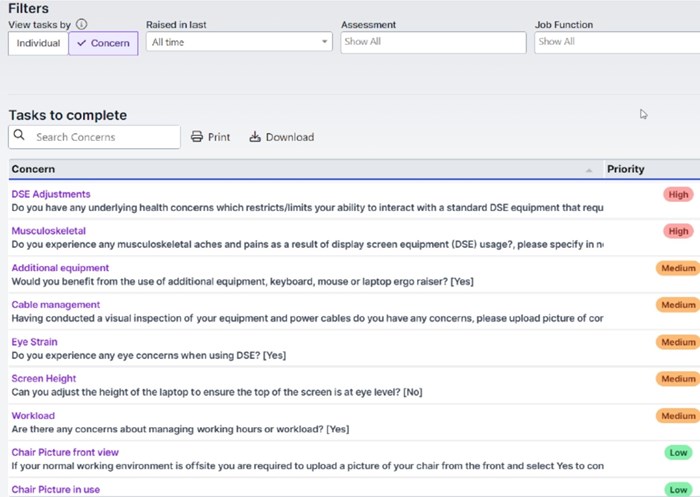
Task: Open the Musculoskeletal concern
Action: (x=49, y=231)
